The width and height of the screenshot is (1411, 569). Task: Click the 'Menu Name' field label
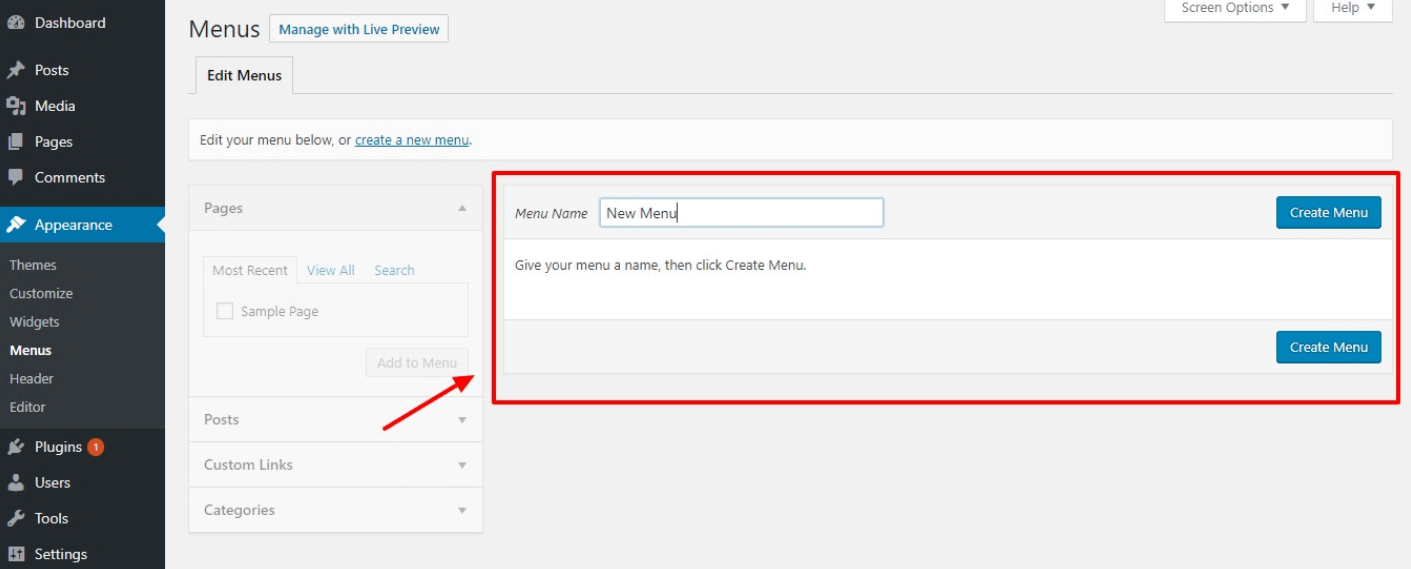coord(551,213)
